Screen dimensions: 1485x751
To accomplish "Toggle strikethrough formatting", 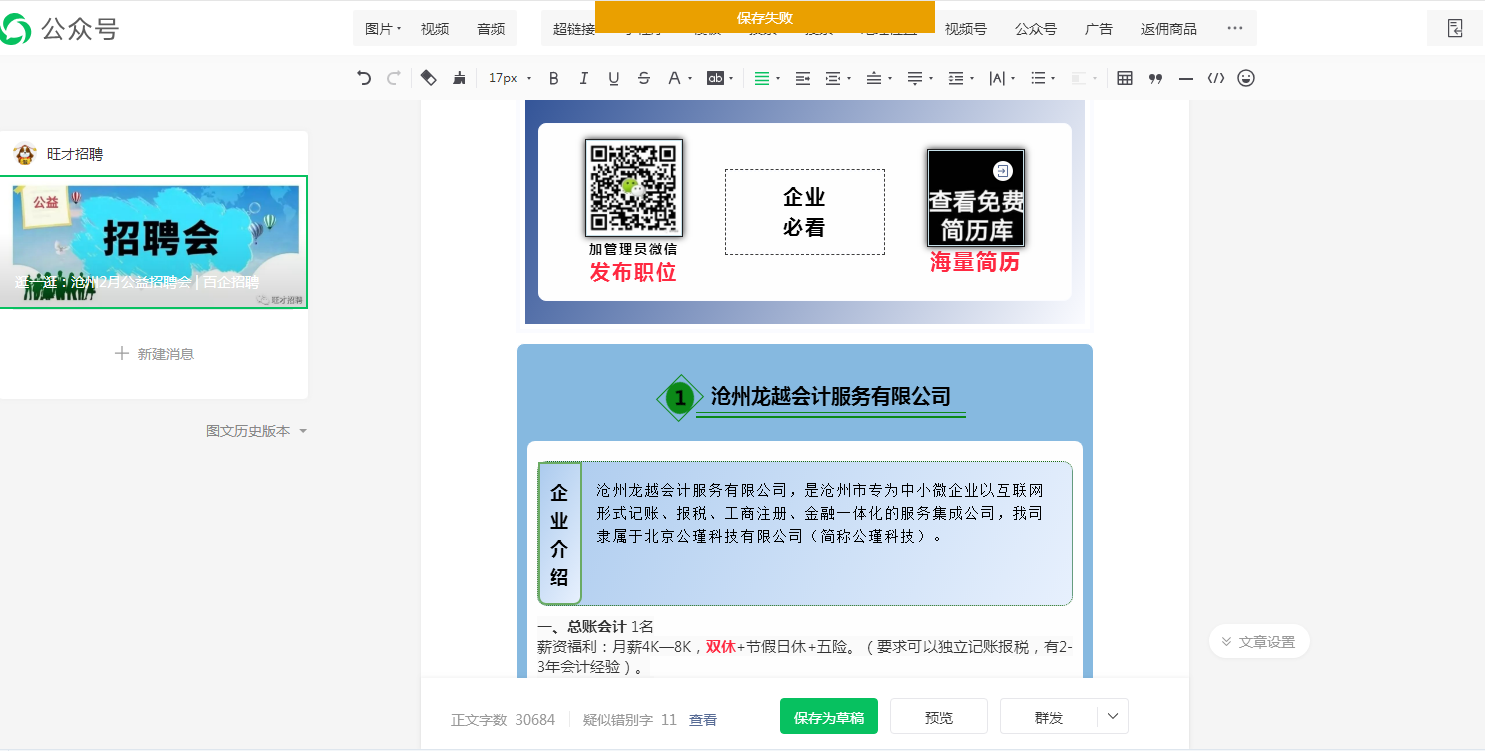I will click(x=644, y=78).
